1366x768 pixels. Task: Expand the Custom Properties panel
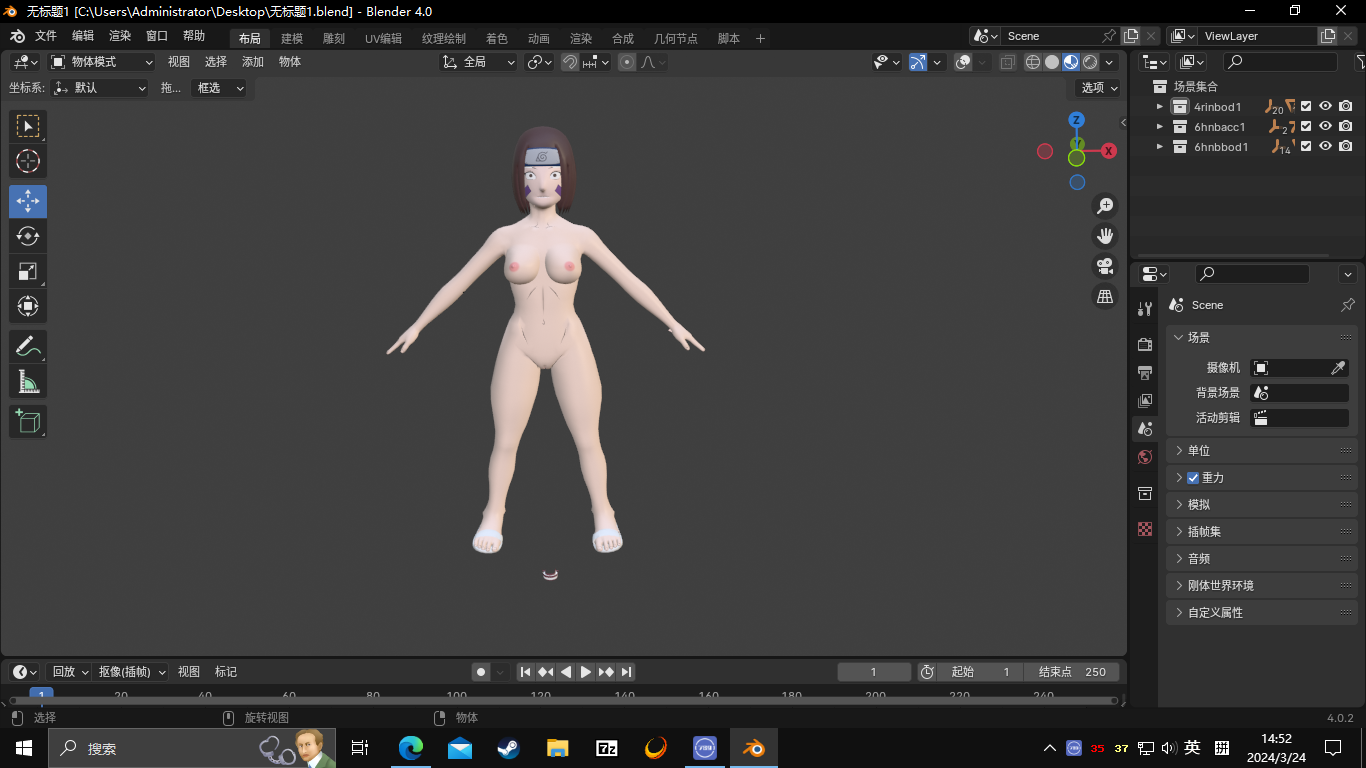[1261, 613]
